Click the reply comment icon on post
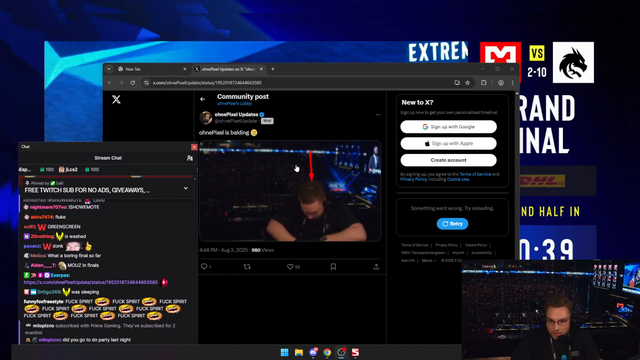Viewport: 640px width, 360px height. pyautogui.click(x=204, y=267)
